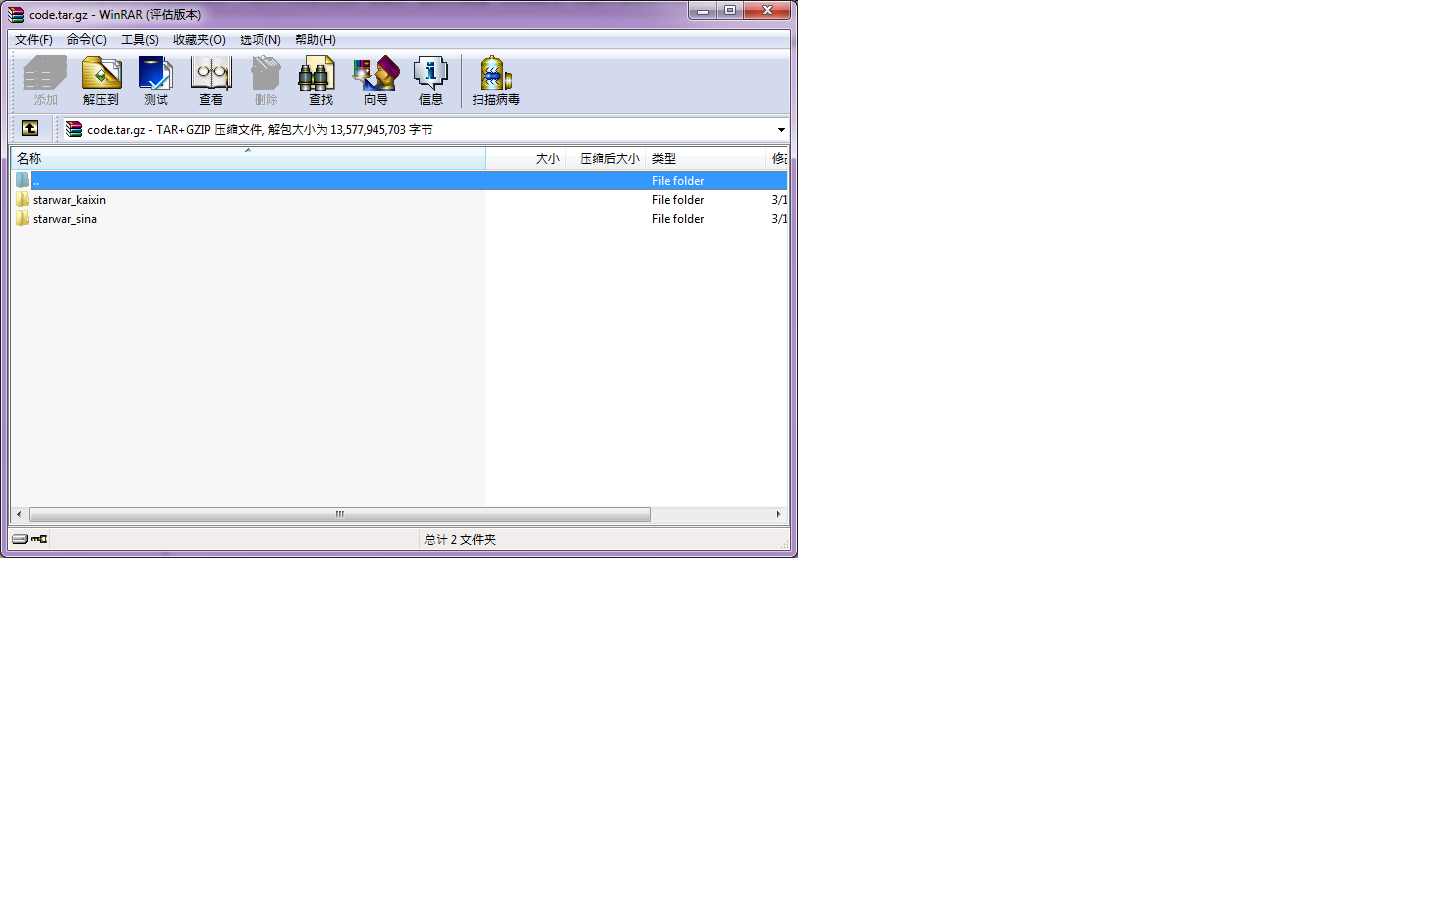Open the Commands menu (命令)
1440x900 pixels.
pyautogui.click(x=87, y=40)
